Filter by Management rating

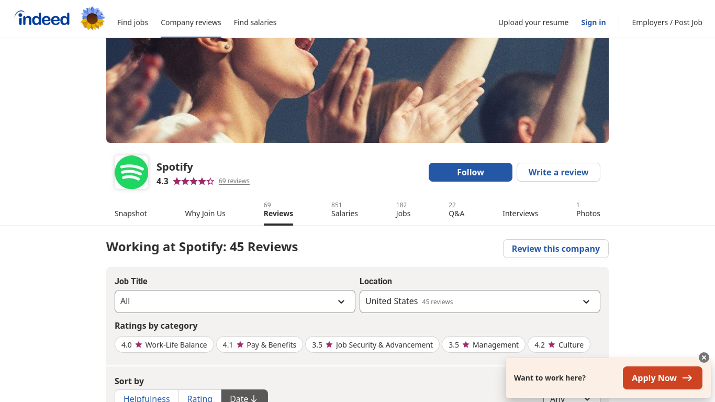click(483, 345)
